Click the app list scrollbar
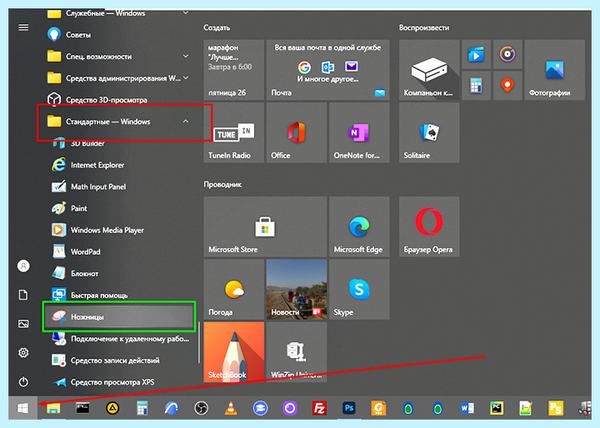The image size is (600, 428). pyautogui.click(x=199, y=342)
